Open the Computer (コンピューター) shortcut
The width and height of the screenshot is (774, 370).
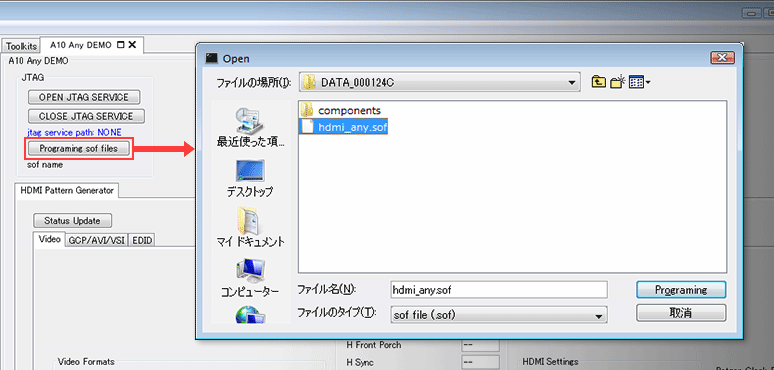(250, 278)
